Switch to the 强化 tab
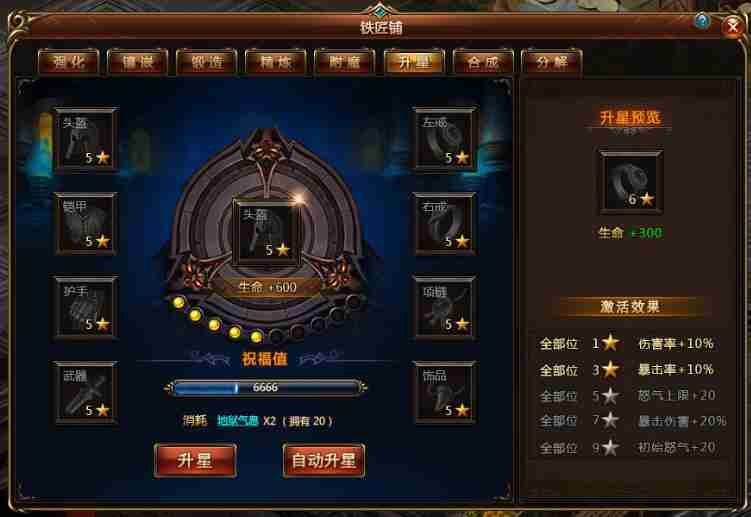This screenshot has height=517, width=751. click(68, 62)
